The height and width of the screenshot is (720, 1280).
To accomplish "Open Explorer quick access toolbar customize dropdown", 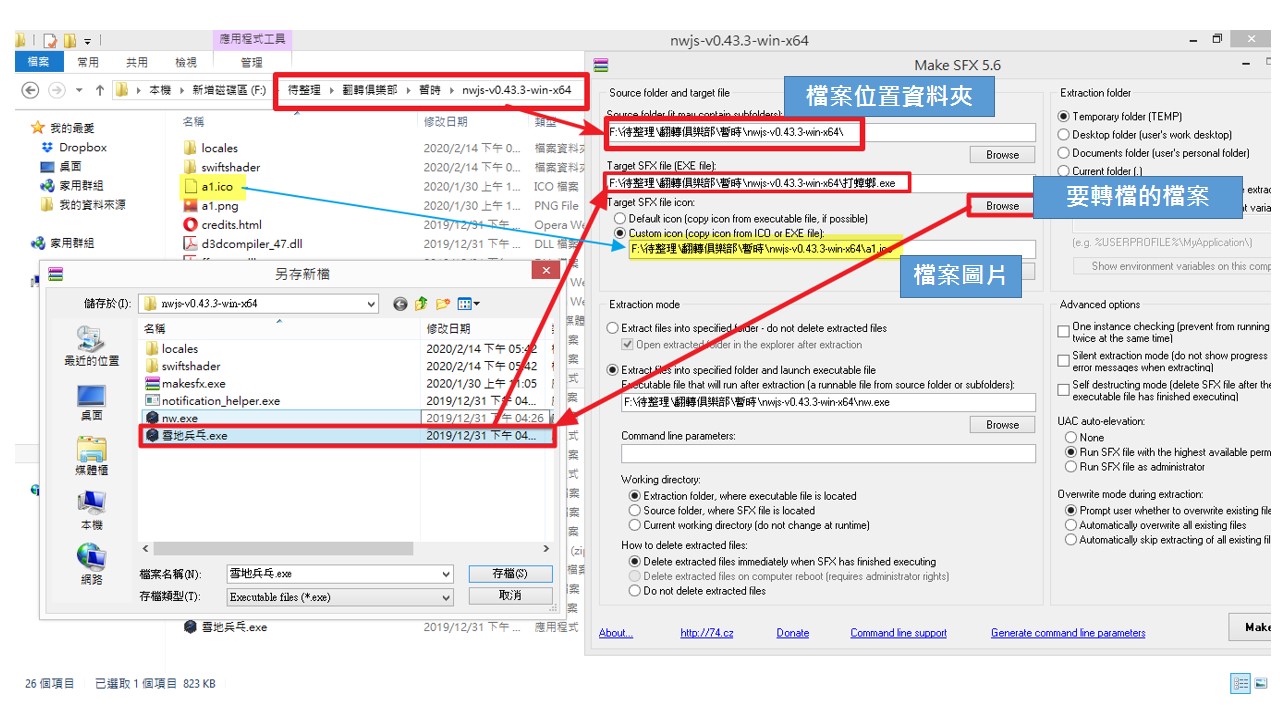I will 88,41.
